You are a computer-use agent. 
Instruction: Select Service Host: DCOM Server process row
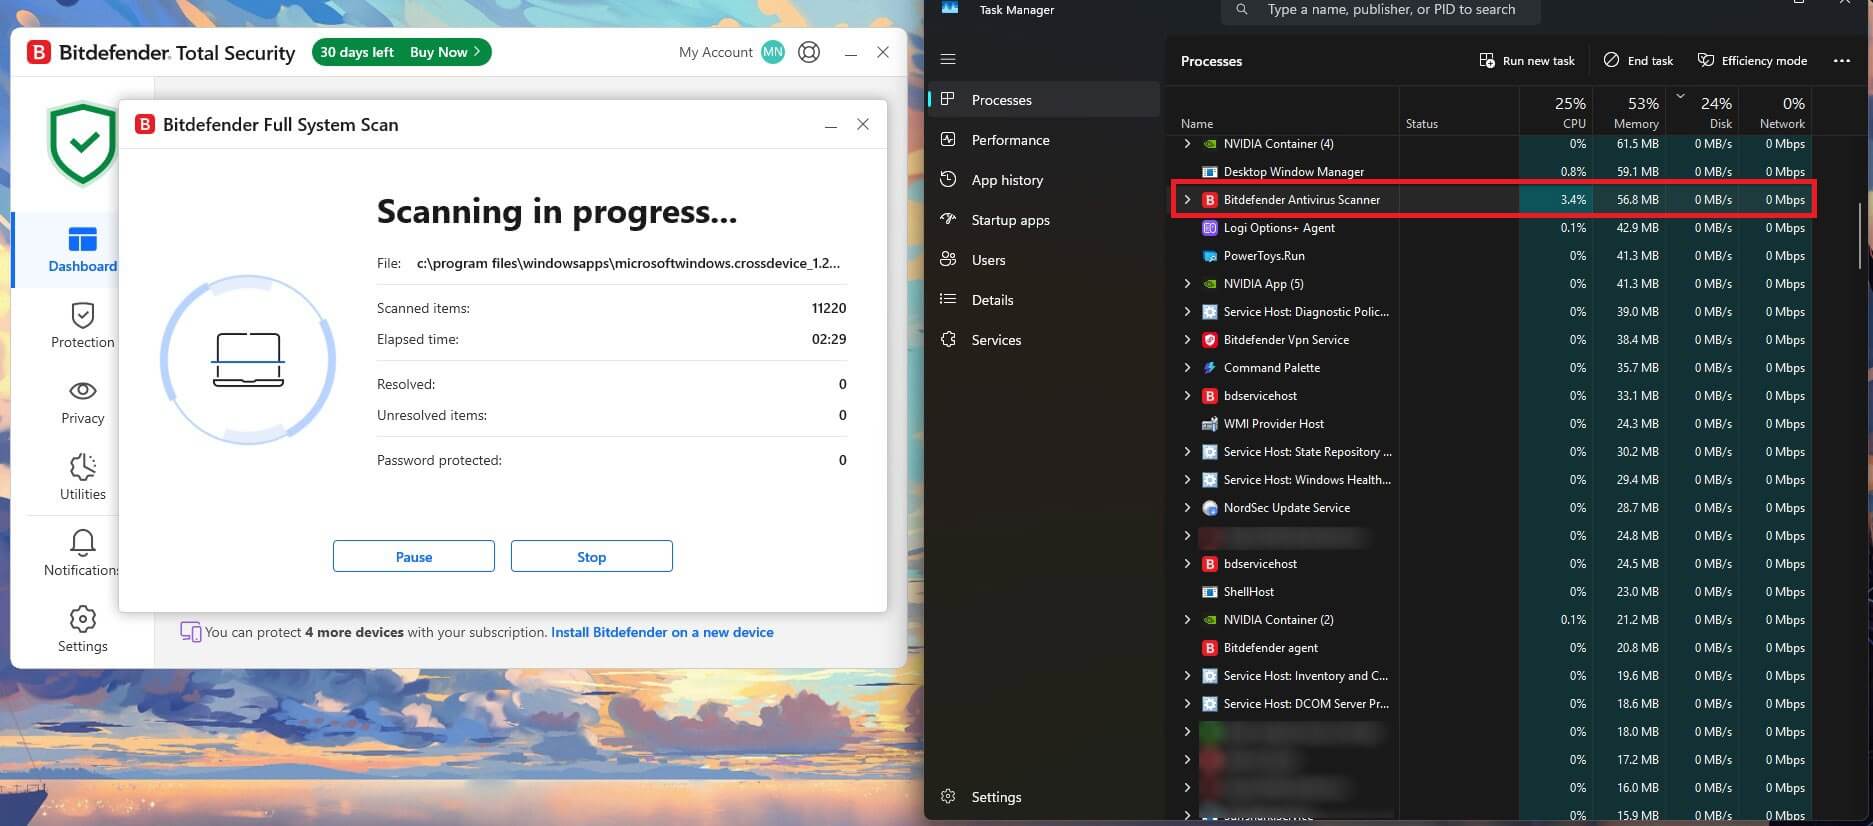coord(1491,704)
